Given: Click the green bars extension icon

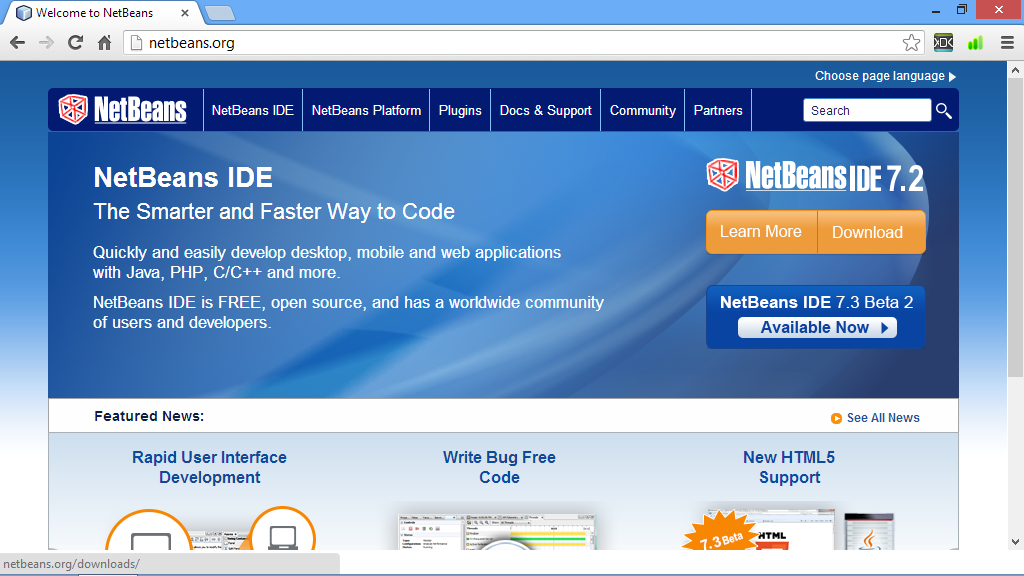Looking at the screenshot, I should (975, 43).
